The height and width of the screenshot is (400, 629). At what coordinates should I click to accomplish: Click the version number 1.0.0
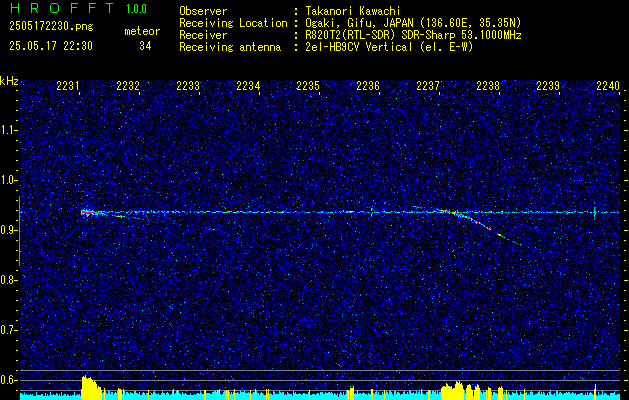click(x=136, y=8)
